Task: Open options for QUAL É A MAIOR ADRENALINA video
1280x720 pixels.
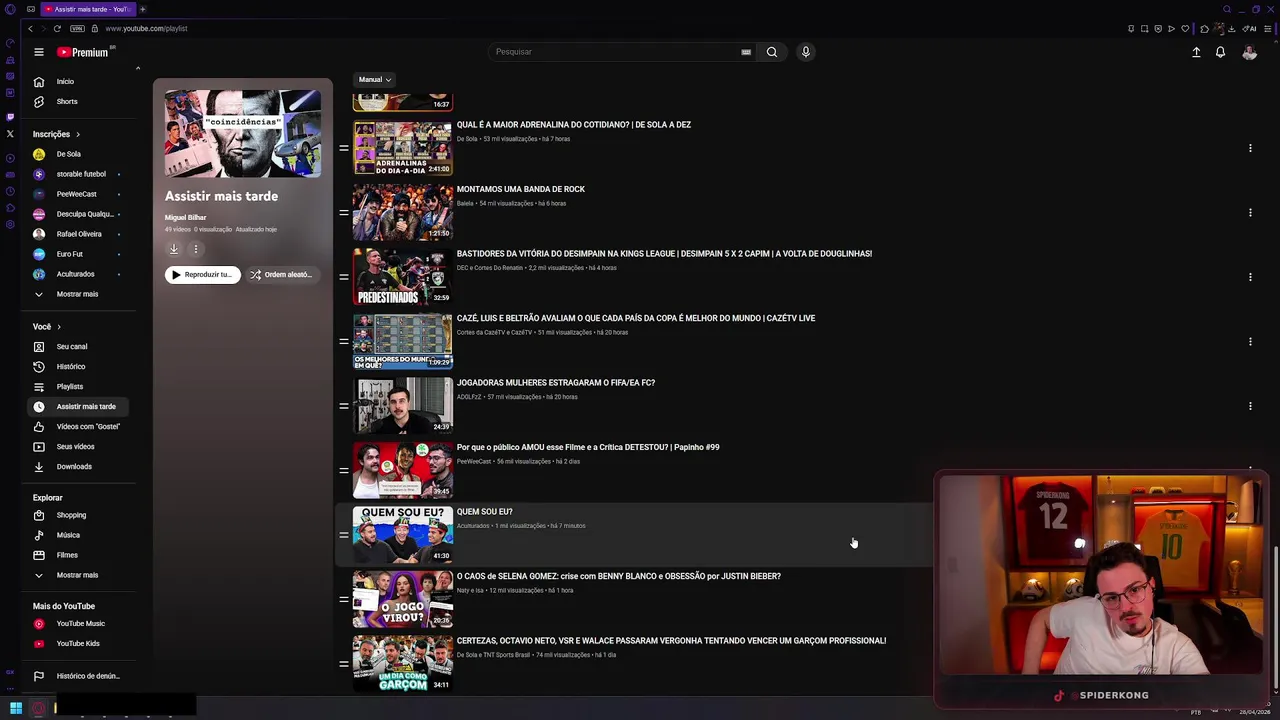Action: pos(1250,148)
